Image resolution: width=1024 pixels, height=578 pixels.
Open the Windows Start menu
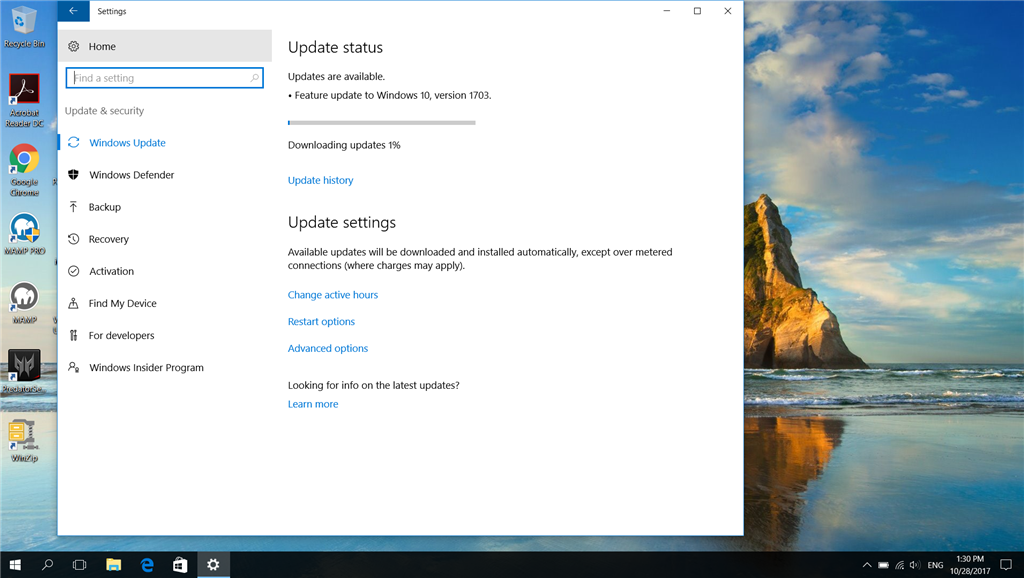15,565
